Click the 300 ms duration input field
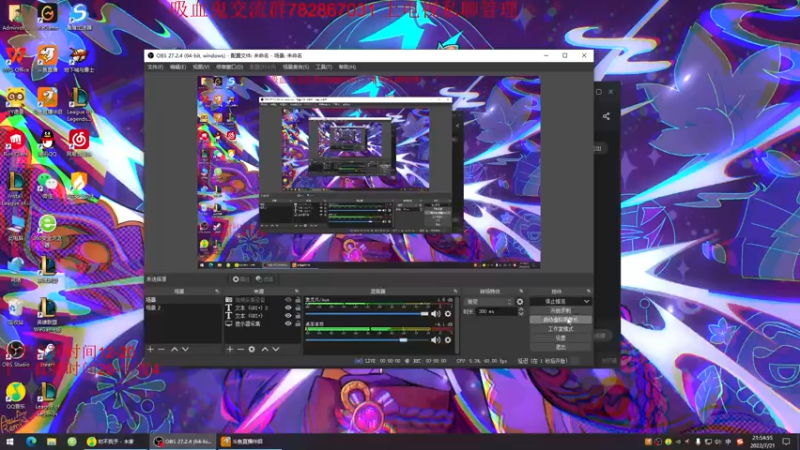Image resolution: width=800 pixels, height=450 pixels. [x=496, y=311]
